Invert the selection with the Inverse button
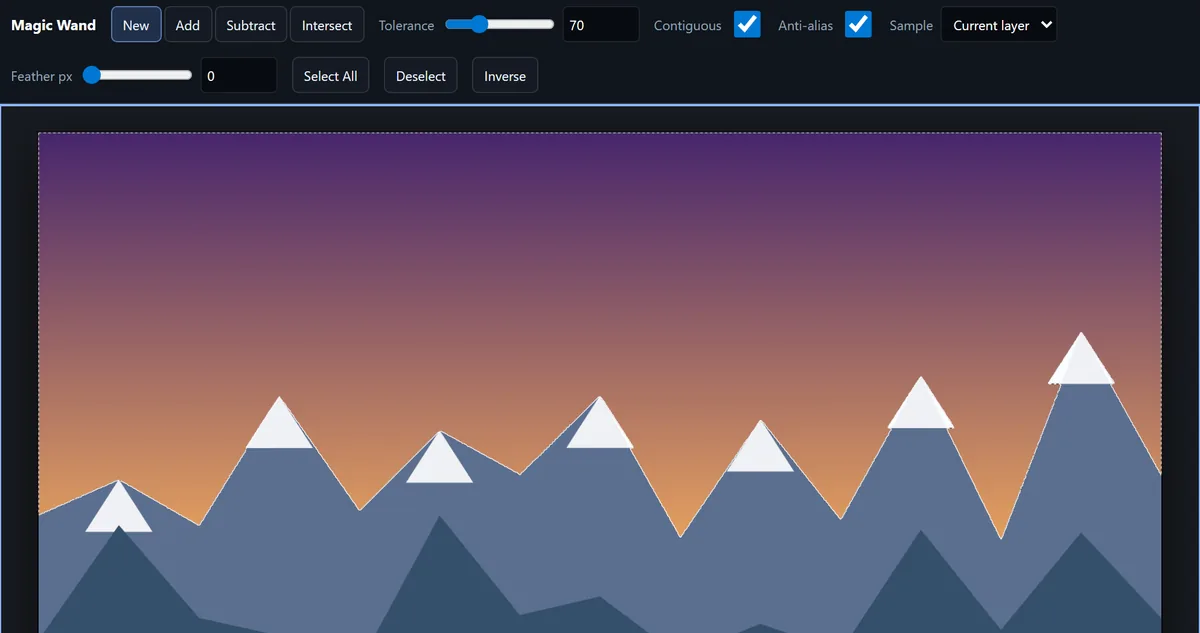 (x=505, y=75)
